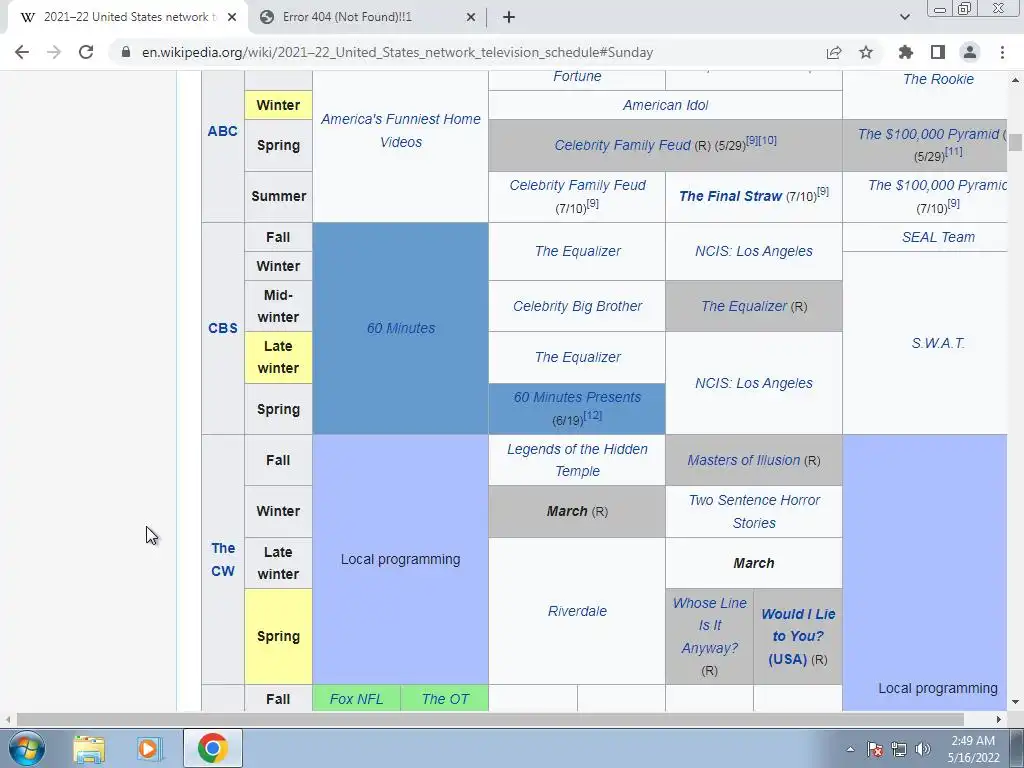
Task: Show hidden system tray icons
Action: [850, 749]
